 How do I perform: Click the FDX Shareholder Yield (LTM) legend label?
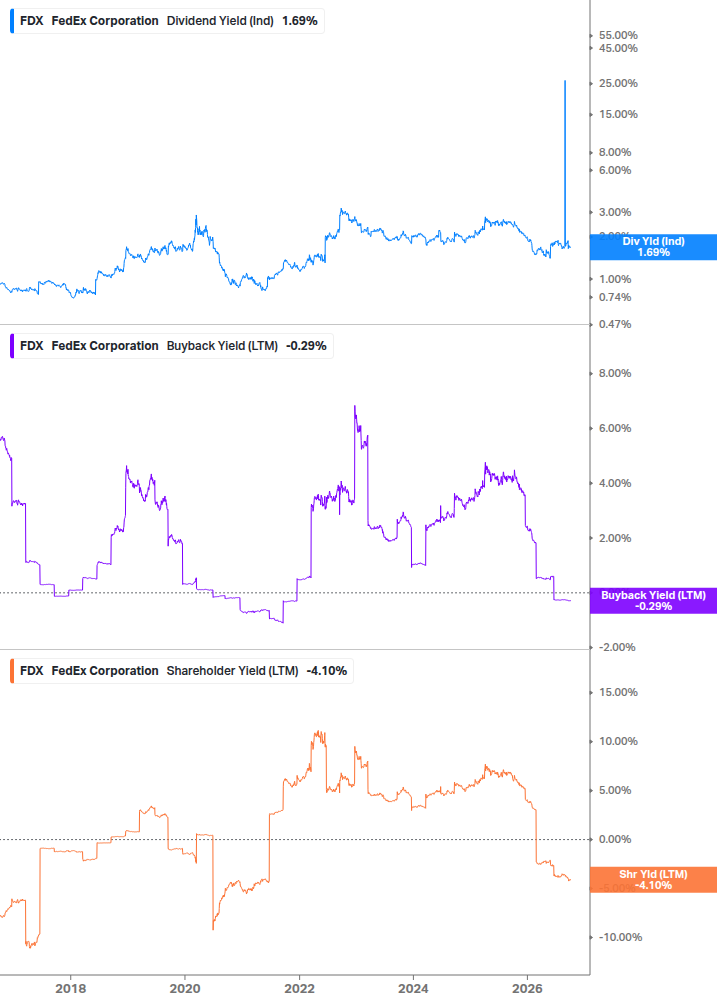[x=183, y=670]
